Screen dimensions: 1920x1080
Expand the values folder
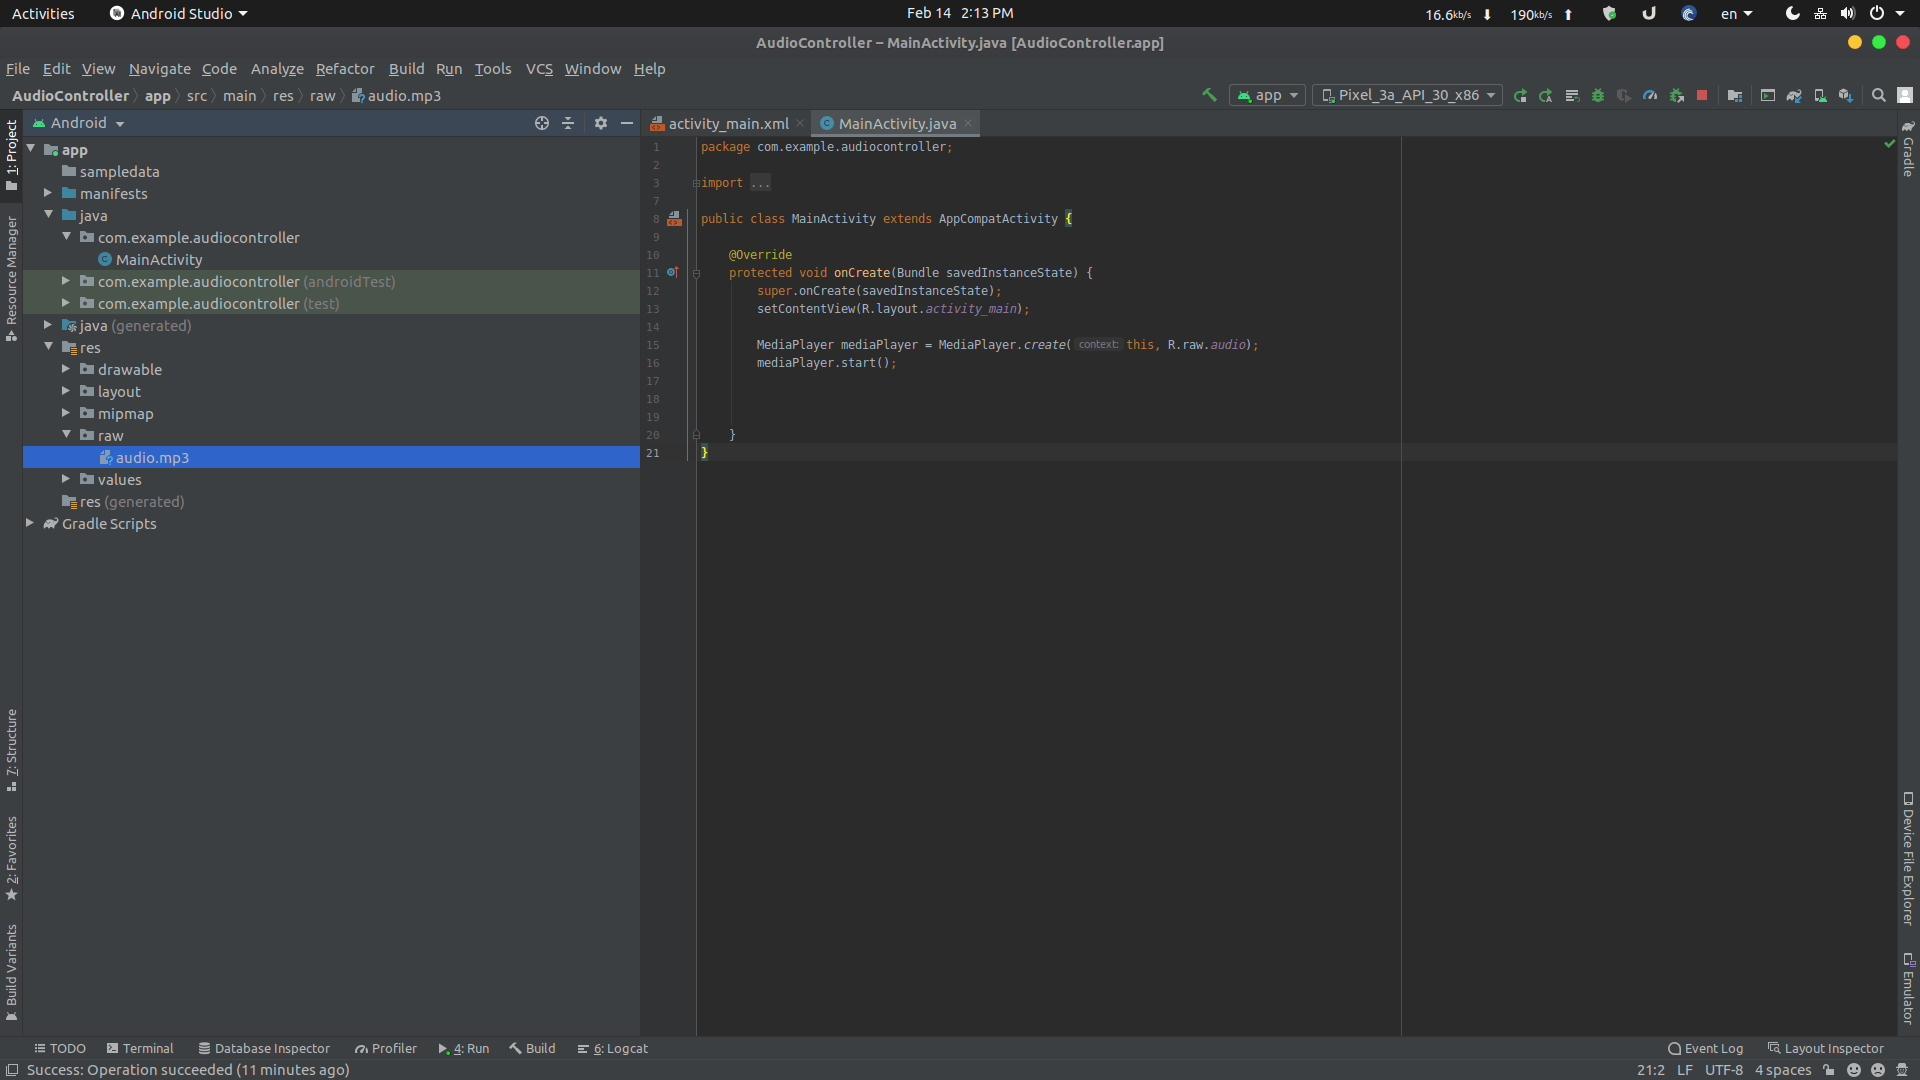click(x=66, y=479)
